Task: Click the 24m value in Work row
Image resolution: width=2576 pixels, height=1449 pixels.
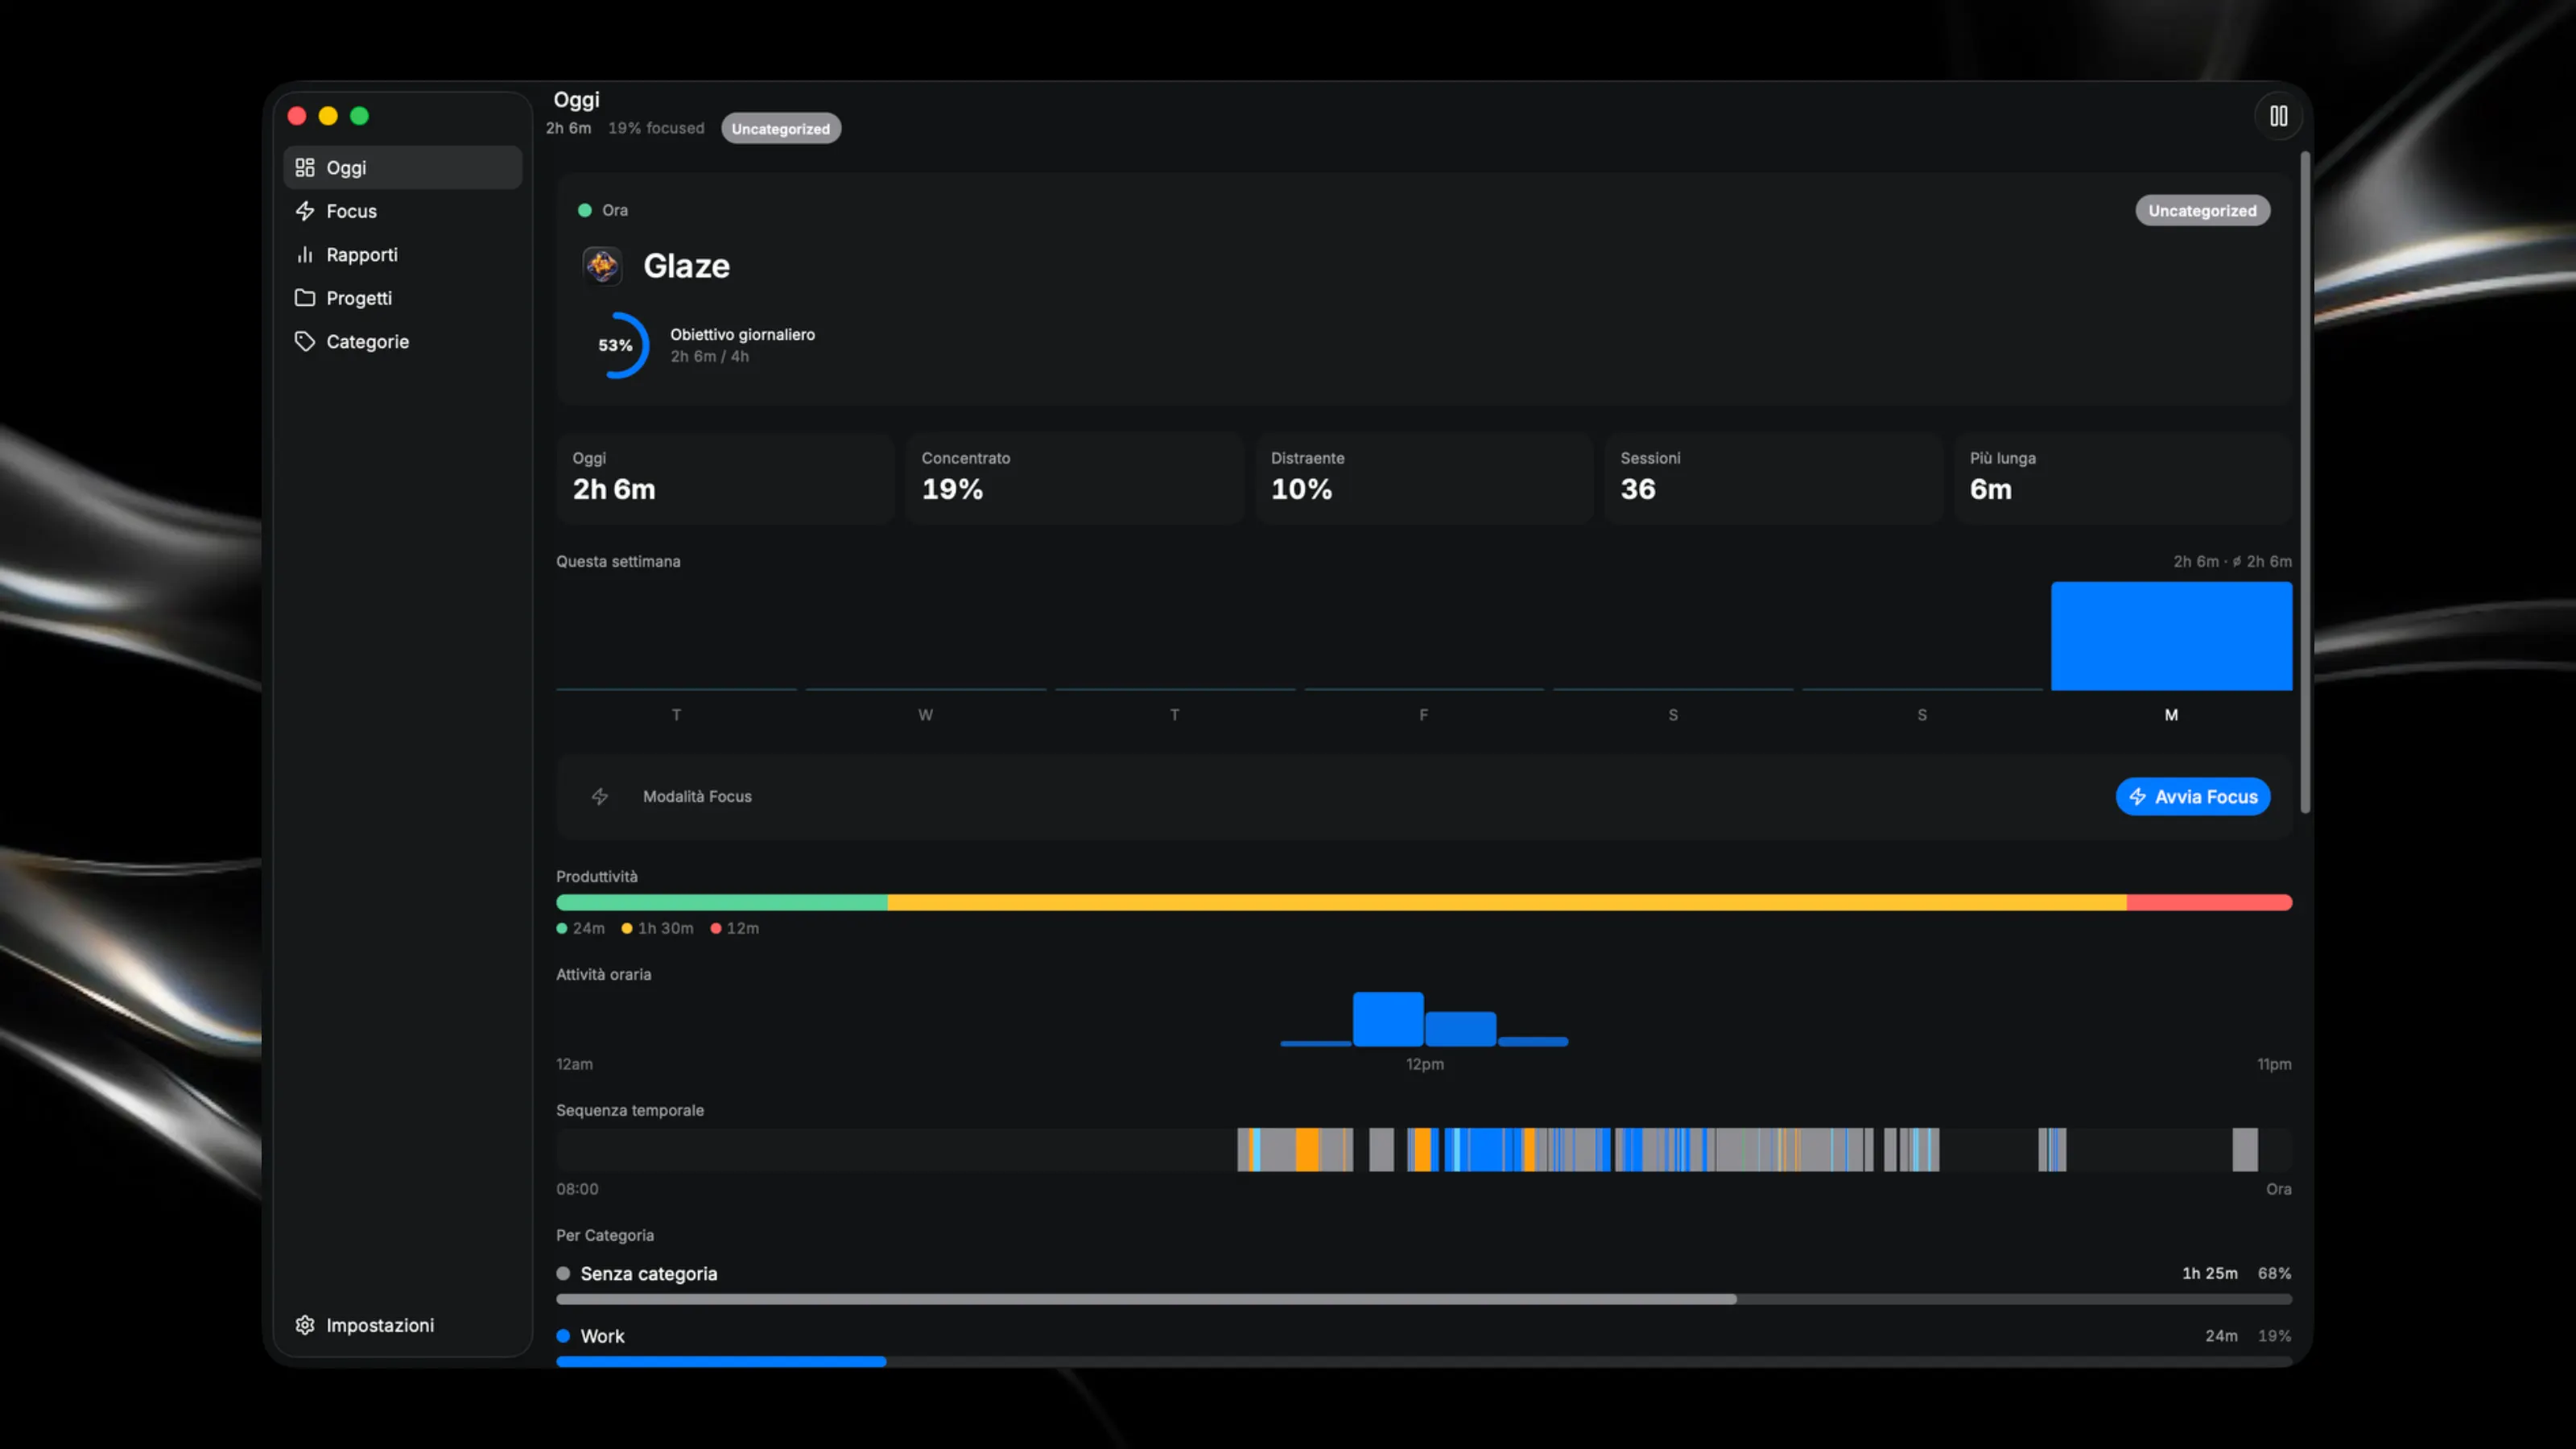Action: [x=2221, y=1335]
